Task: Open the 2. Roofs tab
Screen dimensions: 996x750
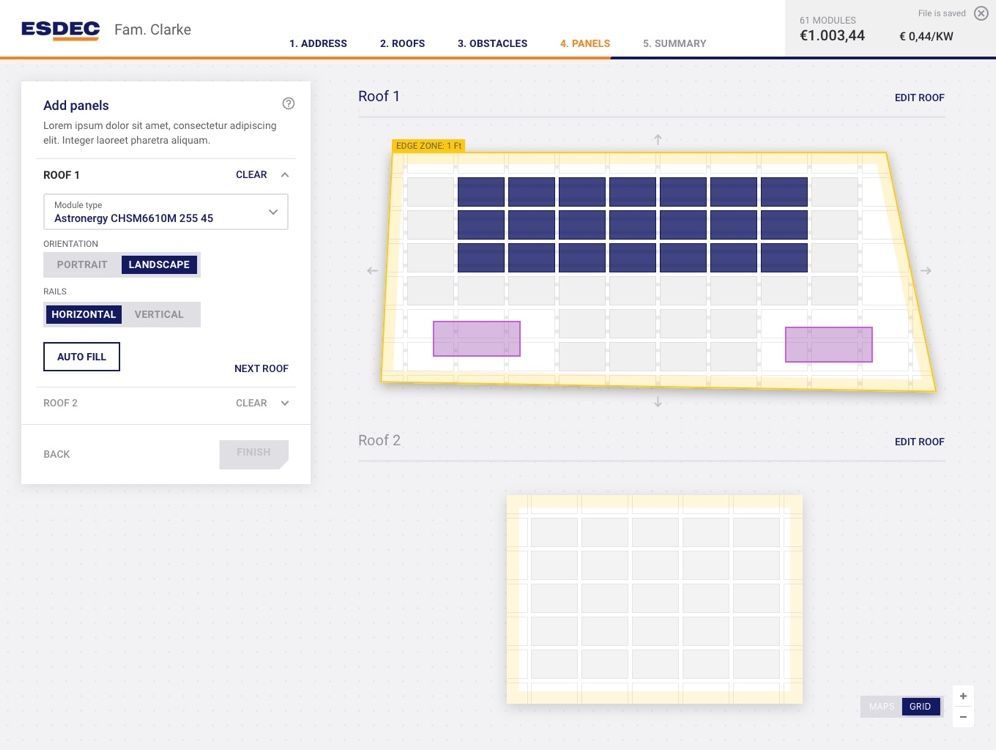Action: [402, 44]
